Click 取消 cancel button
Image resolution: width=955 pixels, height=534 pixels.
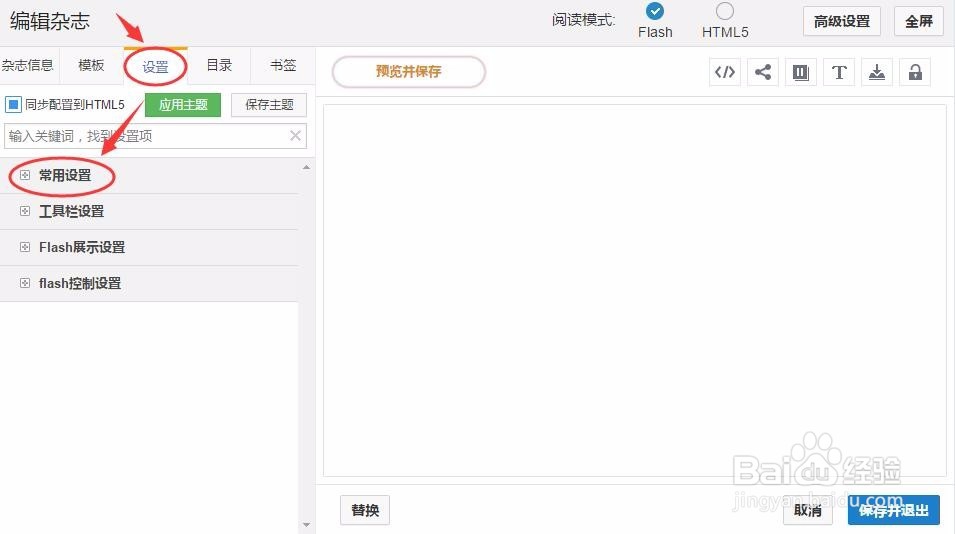click(x=808, y=510)
